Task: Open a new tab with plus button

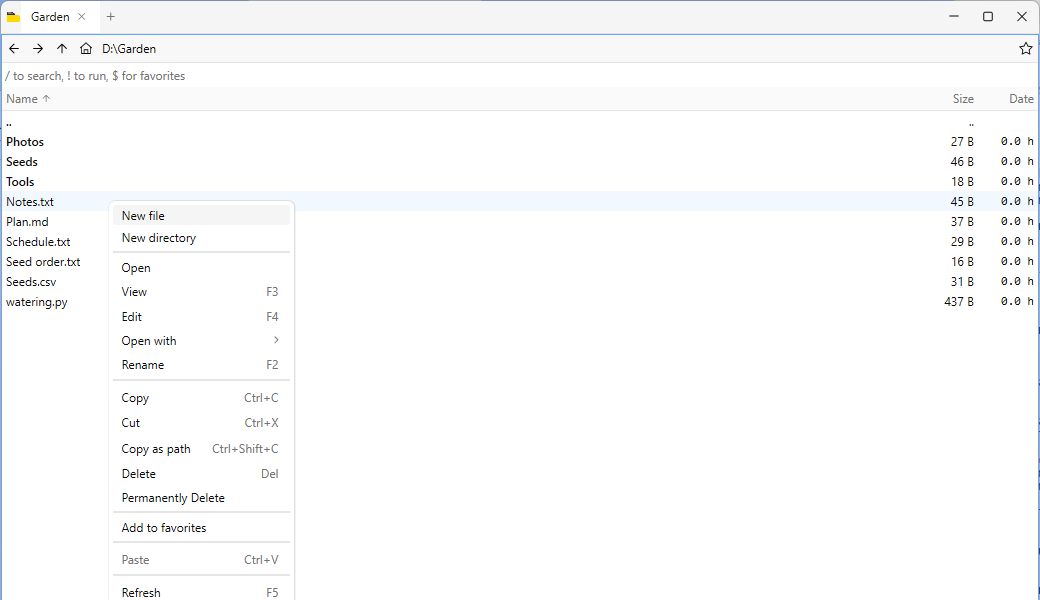Action: click(x=111, y=17)
